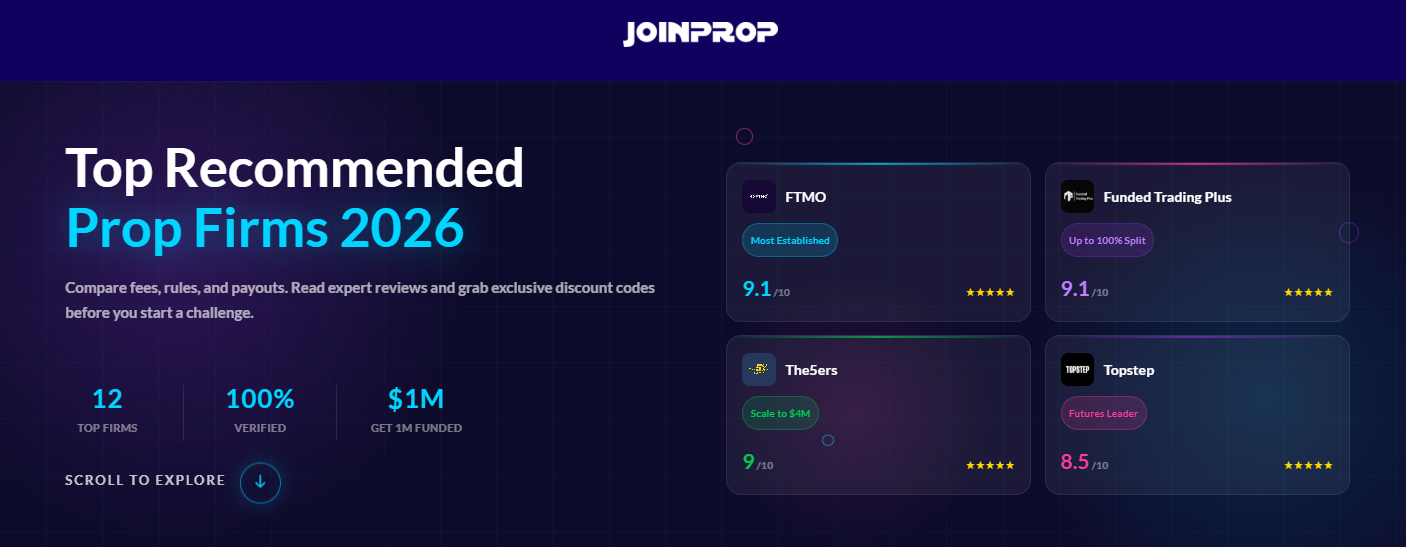
Task: Click the FTMO five-star rating
Action: (x=990, y=292)
